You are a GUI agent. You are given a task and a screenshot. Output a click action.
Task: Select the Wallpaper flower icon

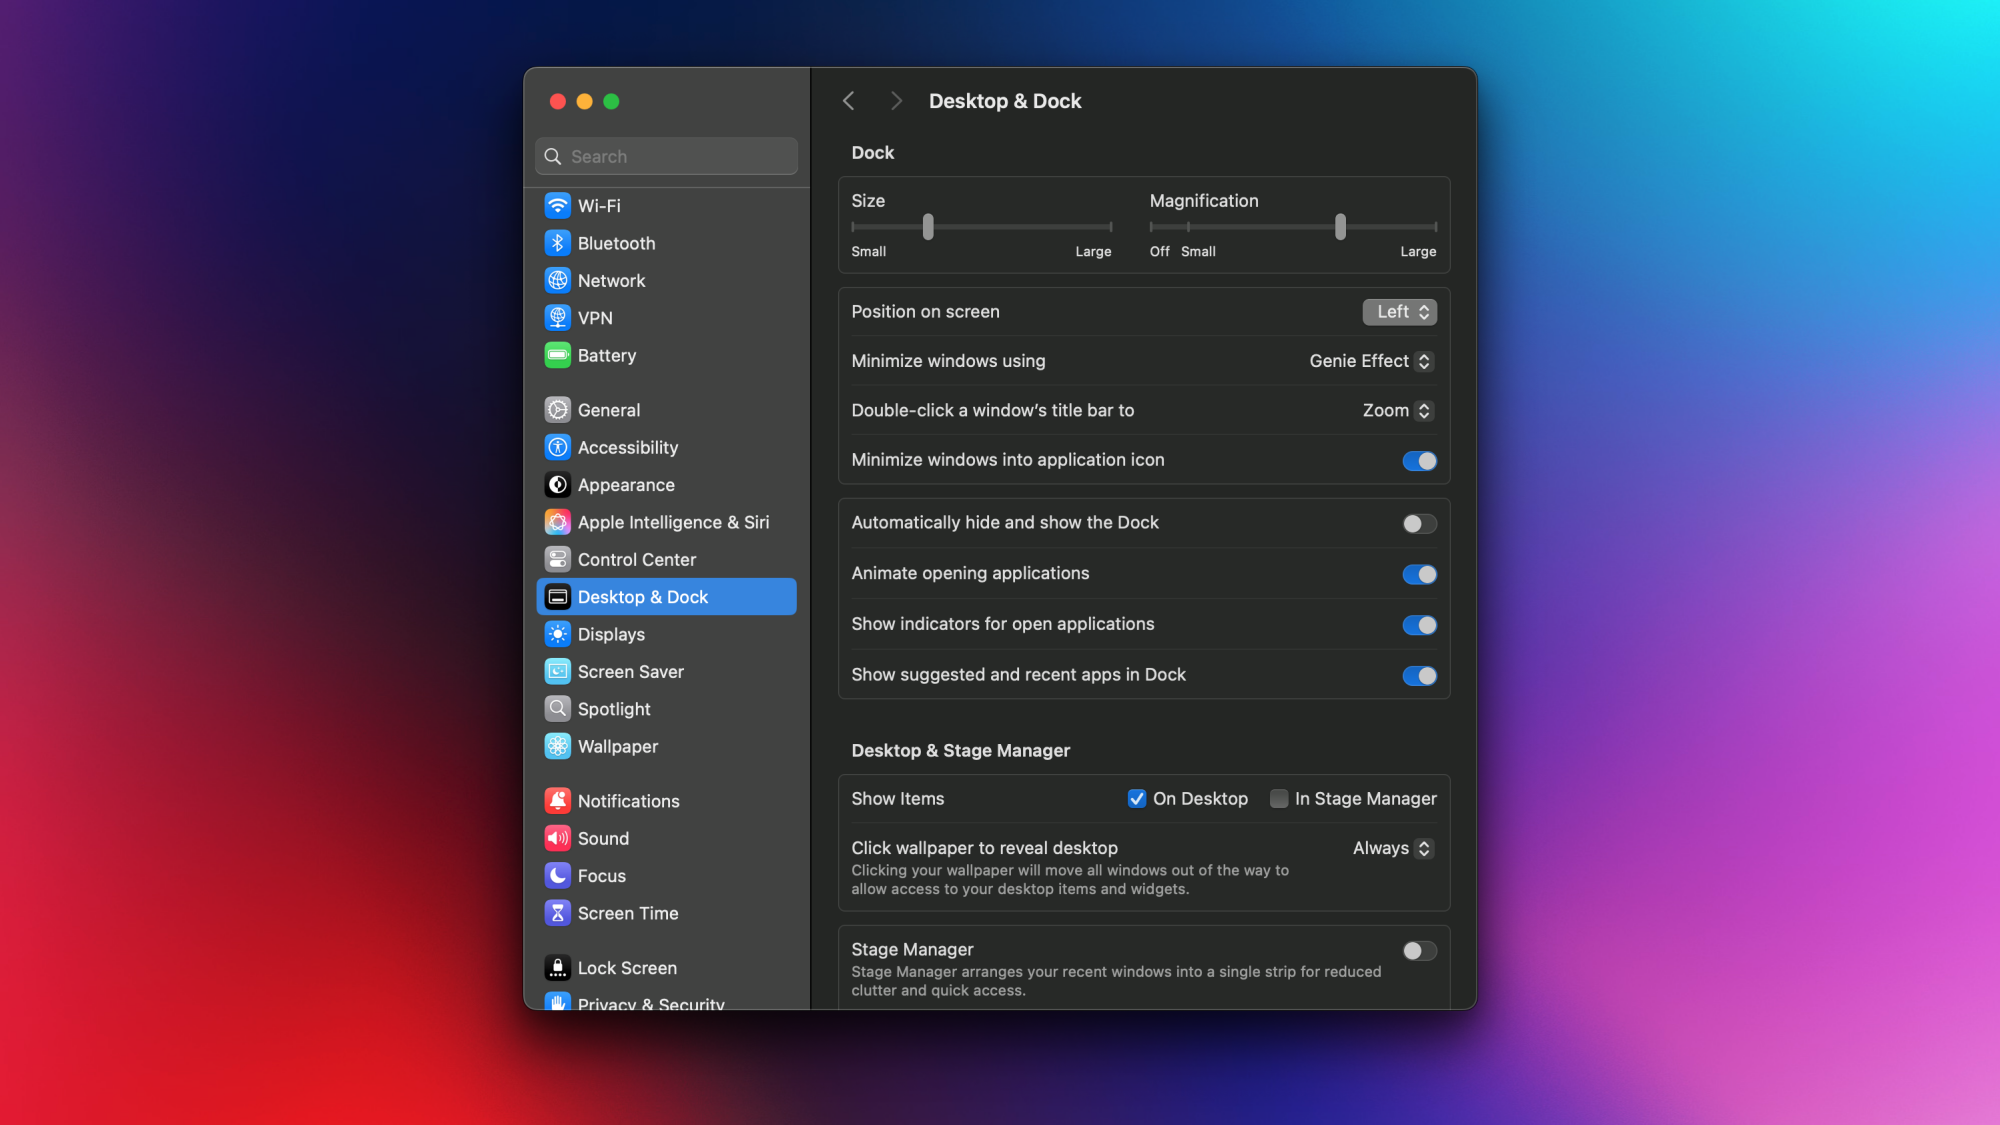coord(558,746)
